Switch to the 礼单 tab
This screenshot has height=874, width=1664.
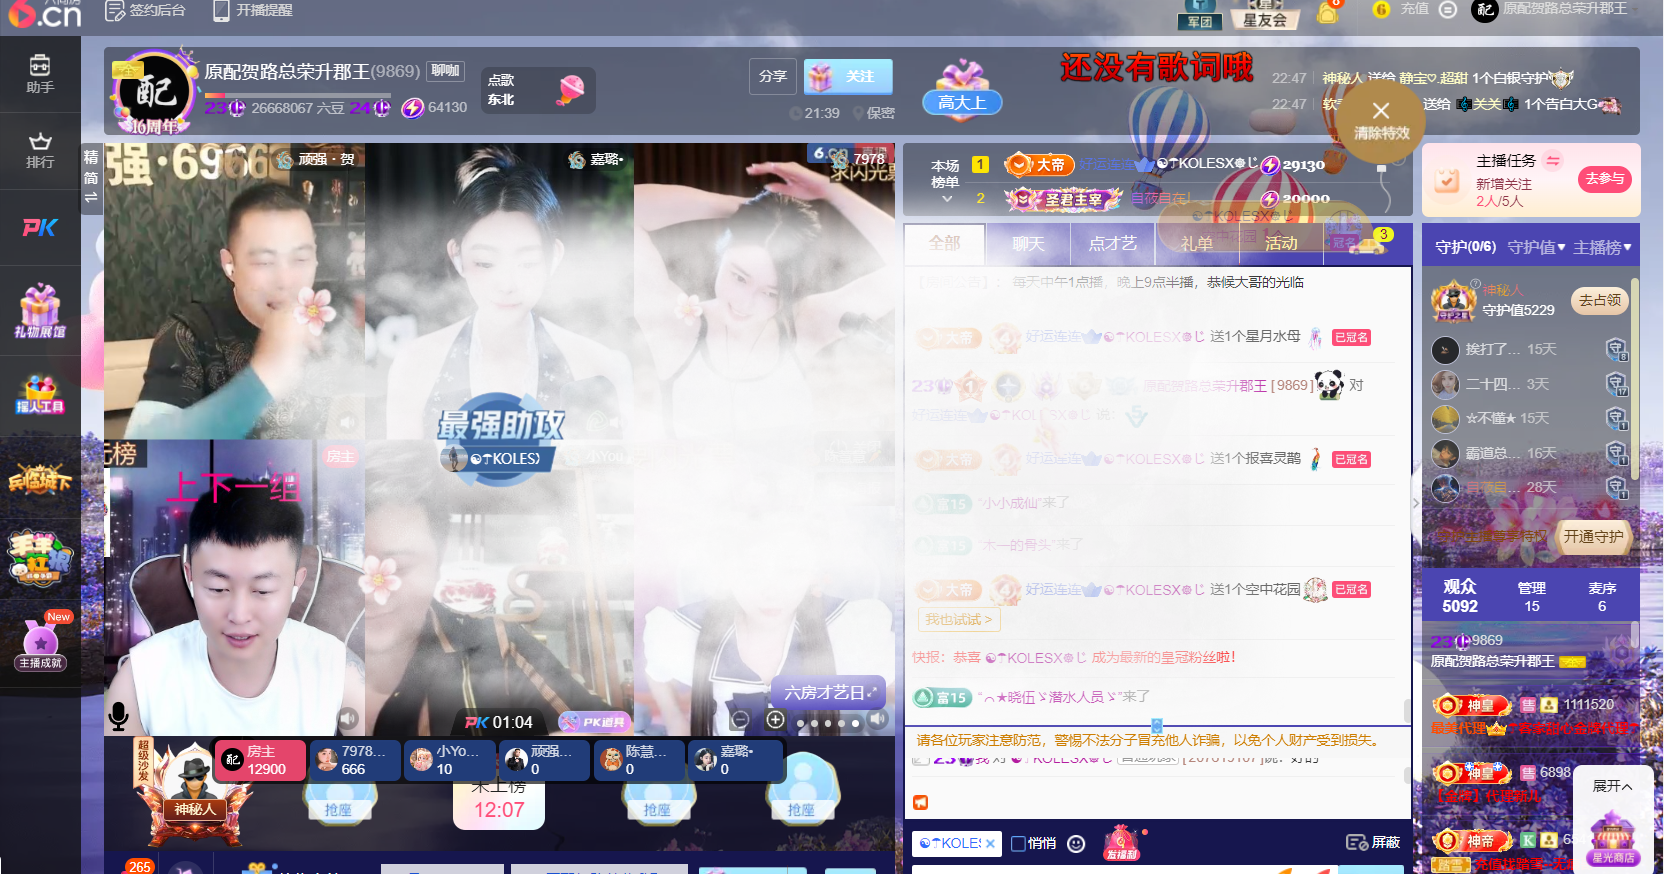click(x=1196, y=243)
